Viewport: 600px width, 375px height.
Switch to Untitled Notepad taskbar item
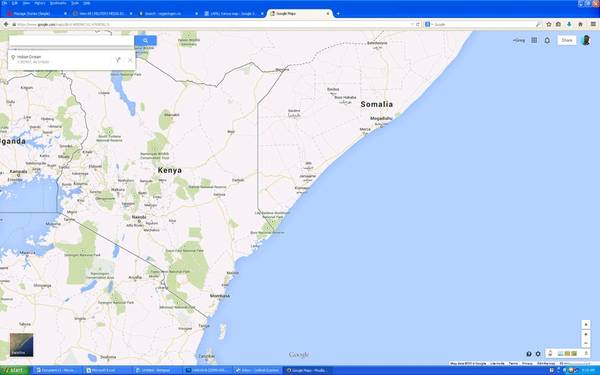coord(158,370)
